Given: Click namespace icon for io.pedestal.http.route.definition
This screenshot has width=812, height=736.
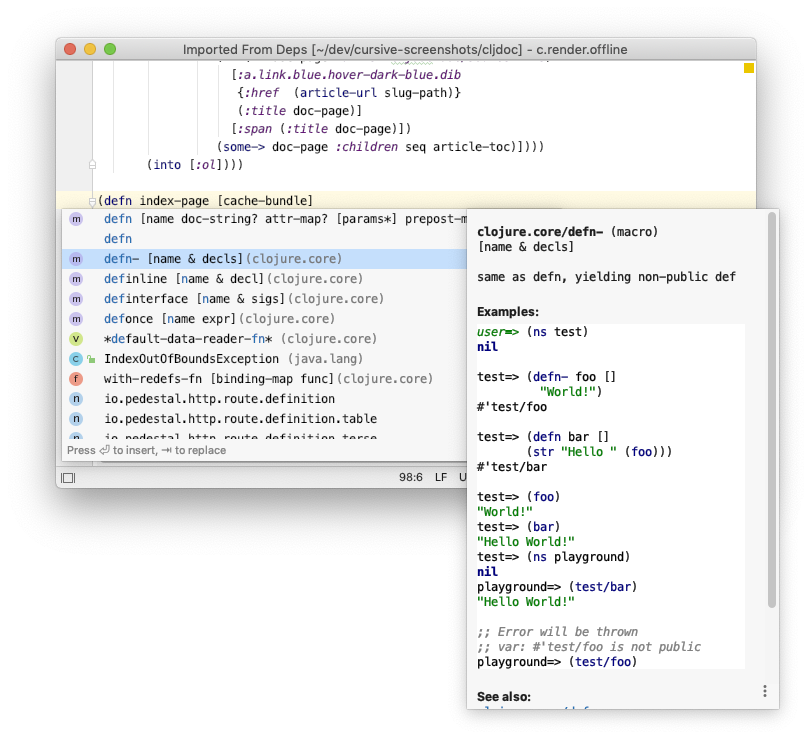Looking at the screenshot, I should (x=76, y=399).
